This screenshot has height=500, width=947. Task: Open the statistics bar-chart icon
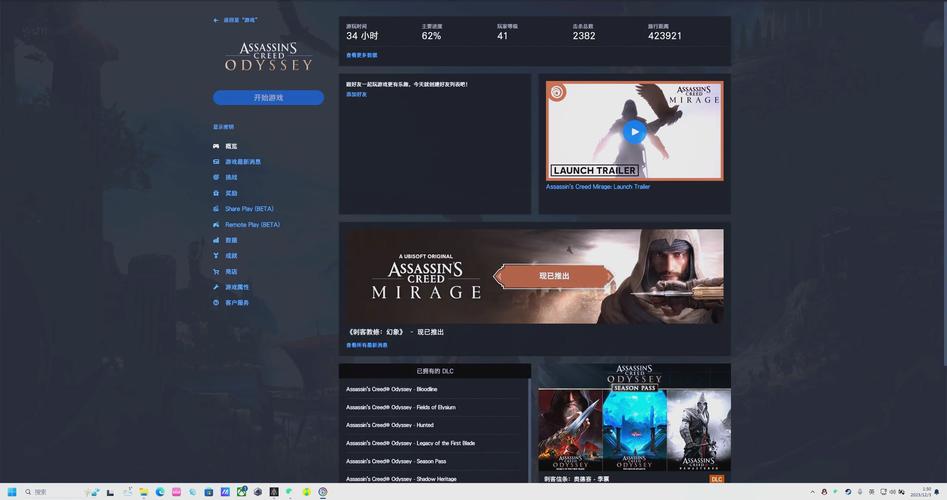coord(216,240)
